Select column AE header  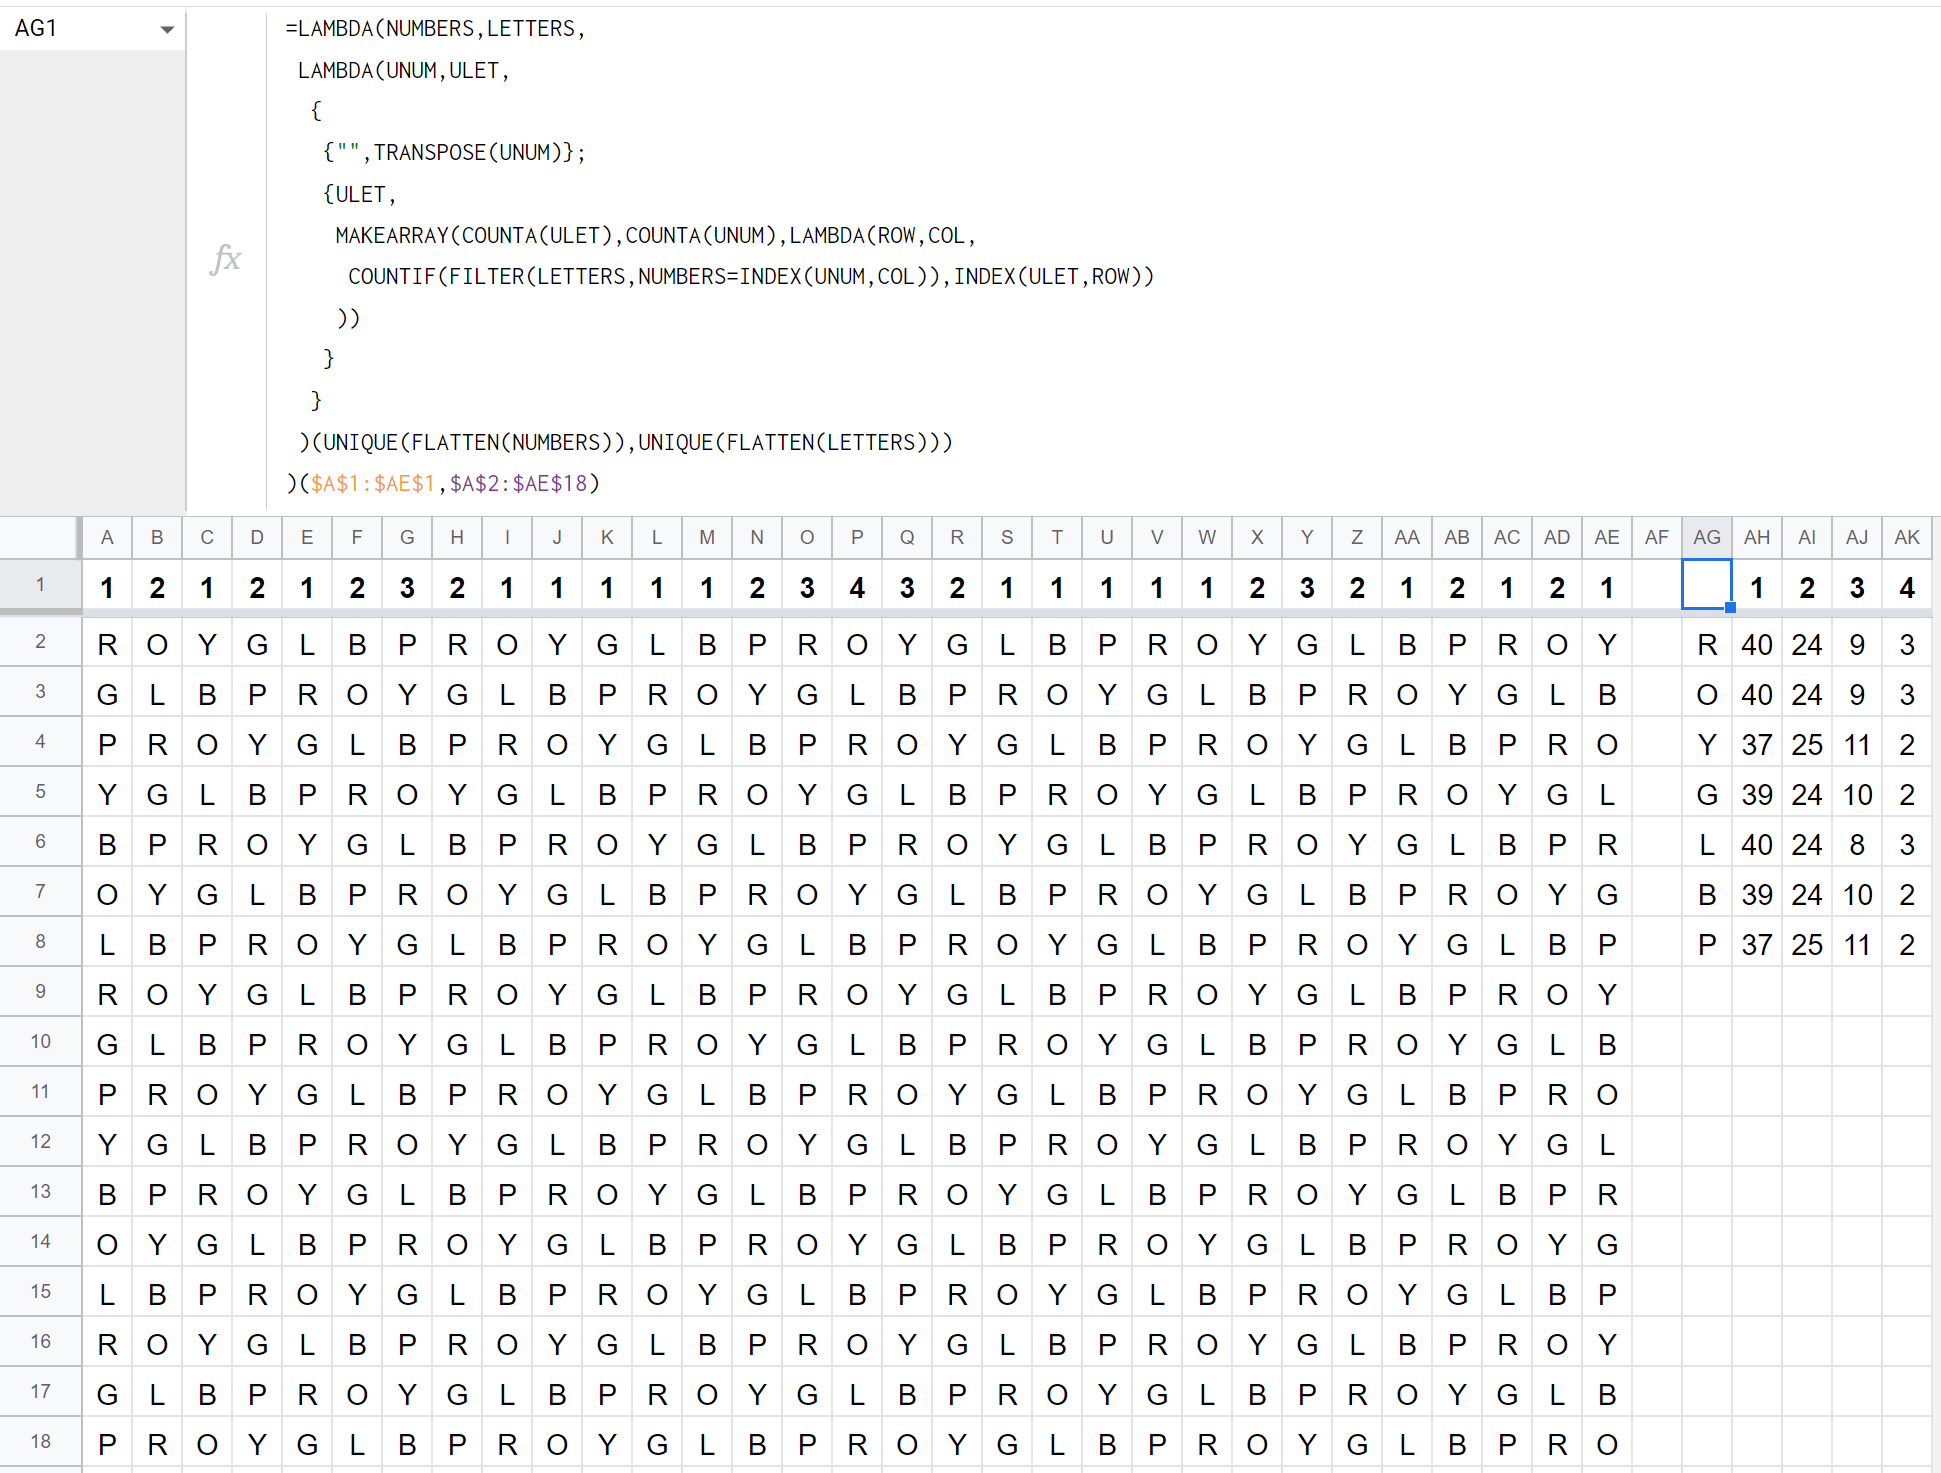1607,538
